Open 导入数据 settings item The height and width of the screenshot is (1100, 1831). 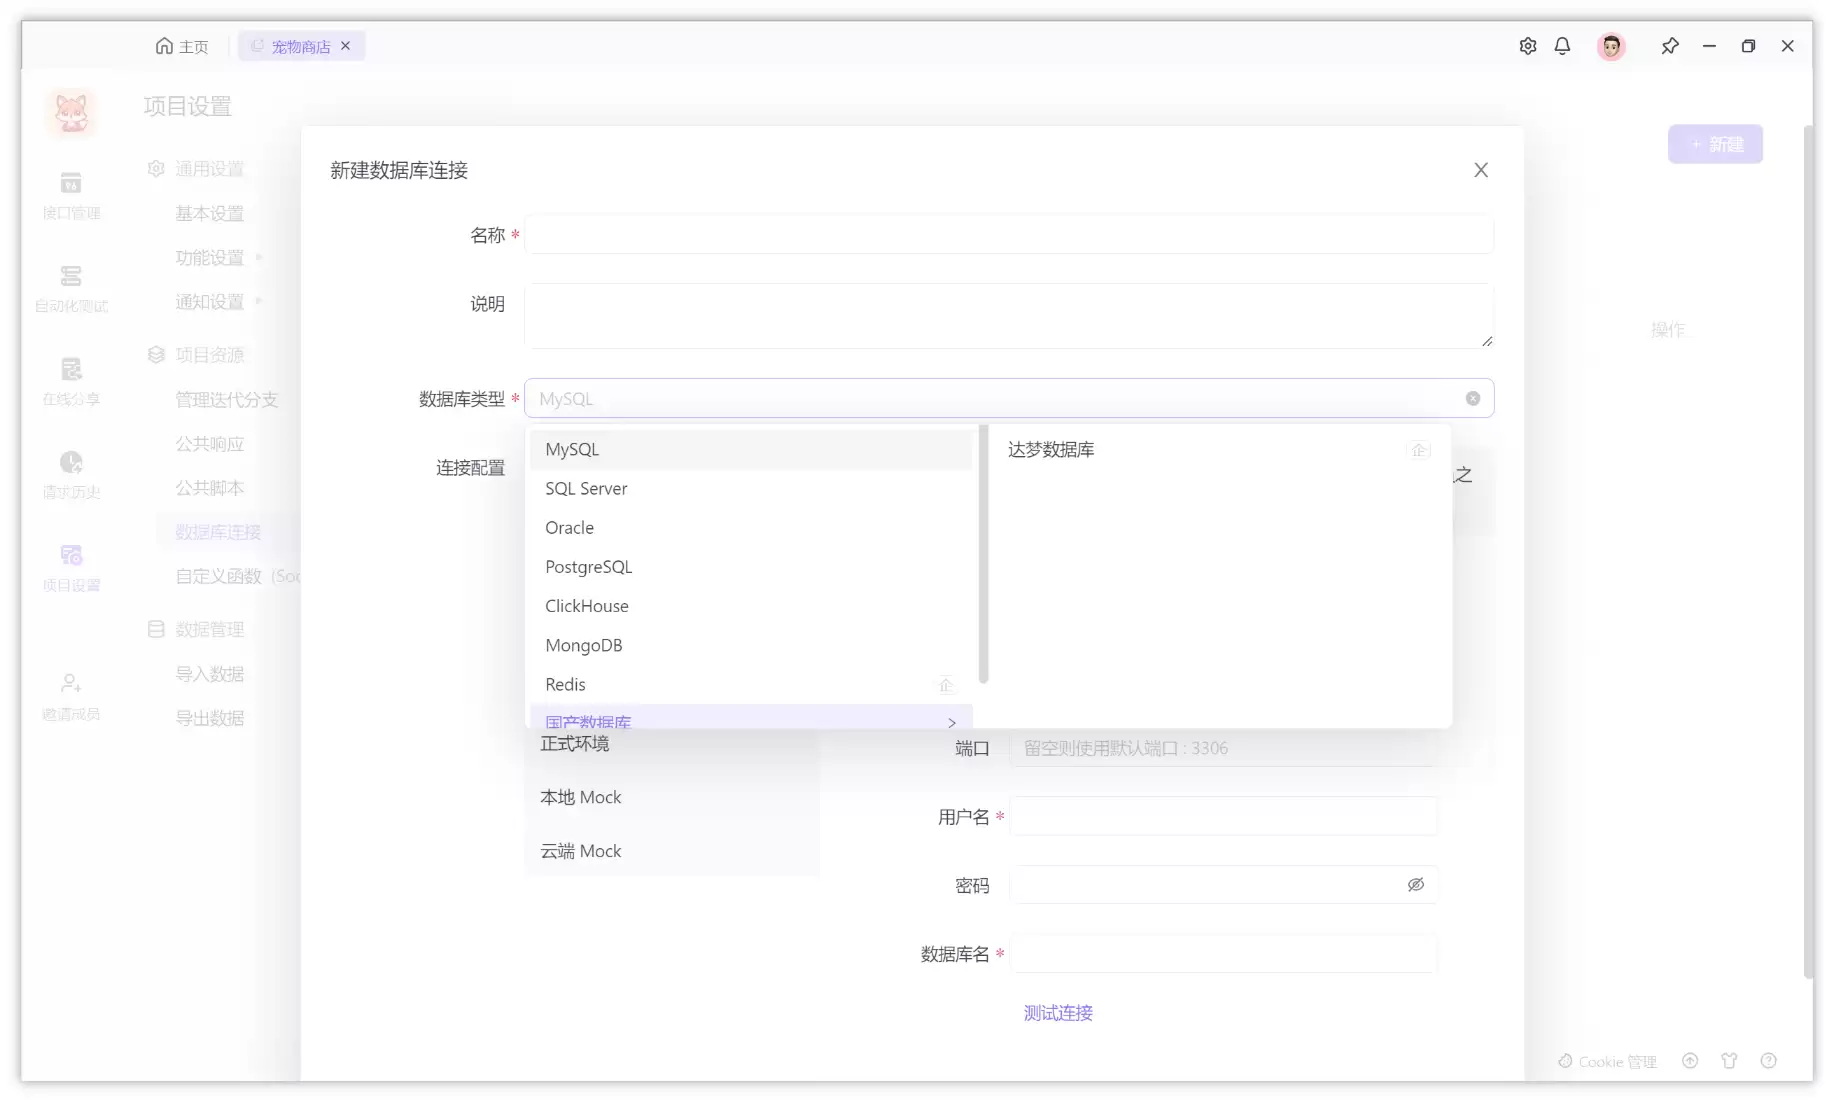(209, 674)
